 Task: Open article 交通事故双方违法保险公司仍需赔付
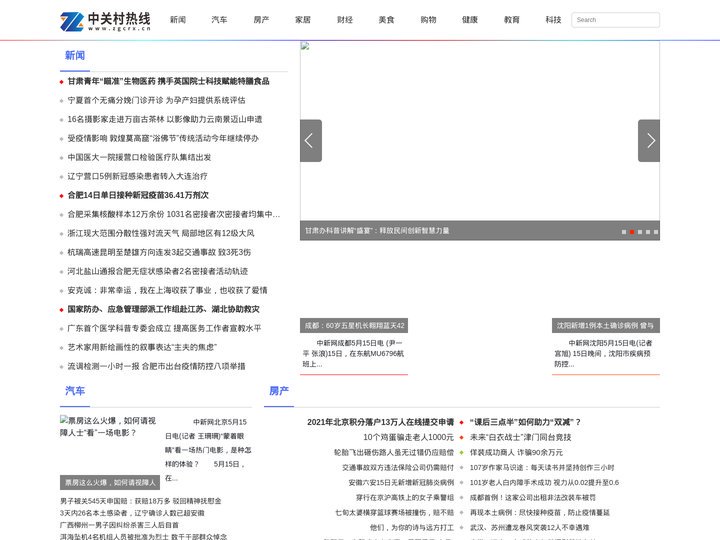point(398,467)
